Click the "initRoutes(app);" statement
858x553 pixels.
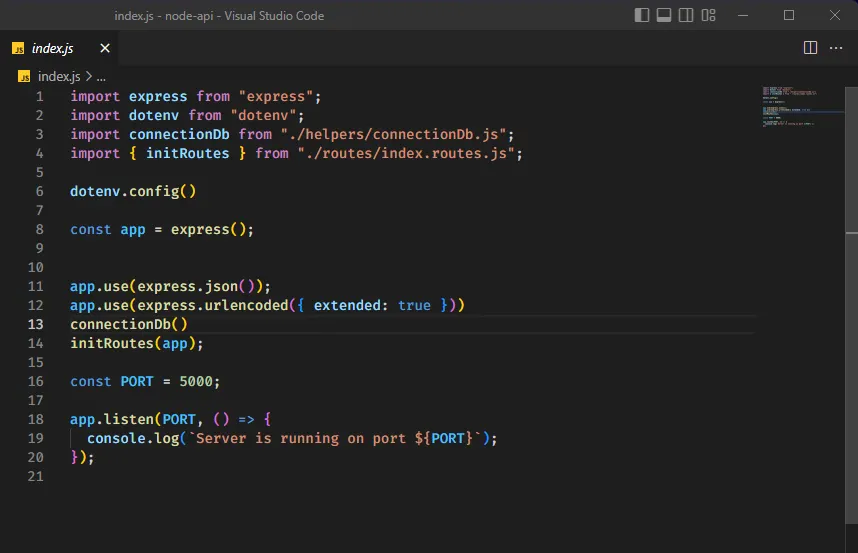(137, 344)
